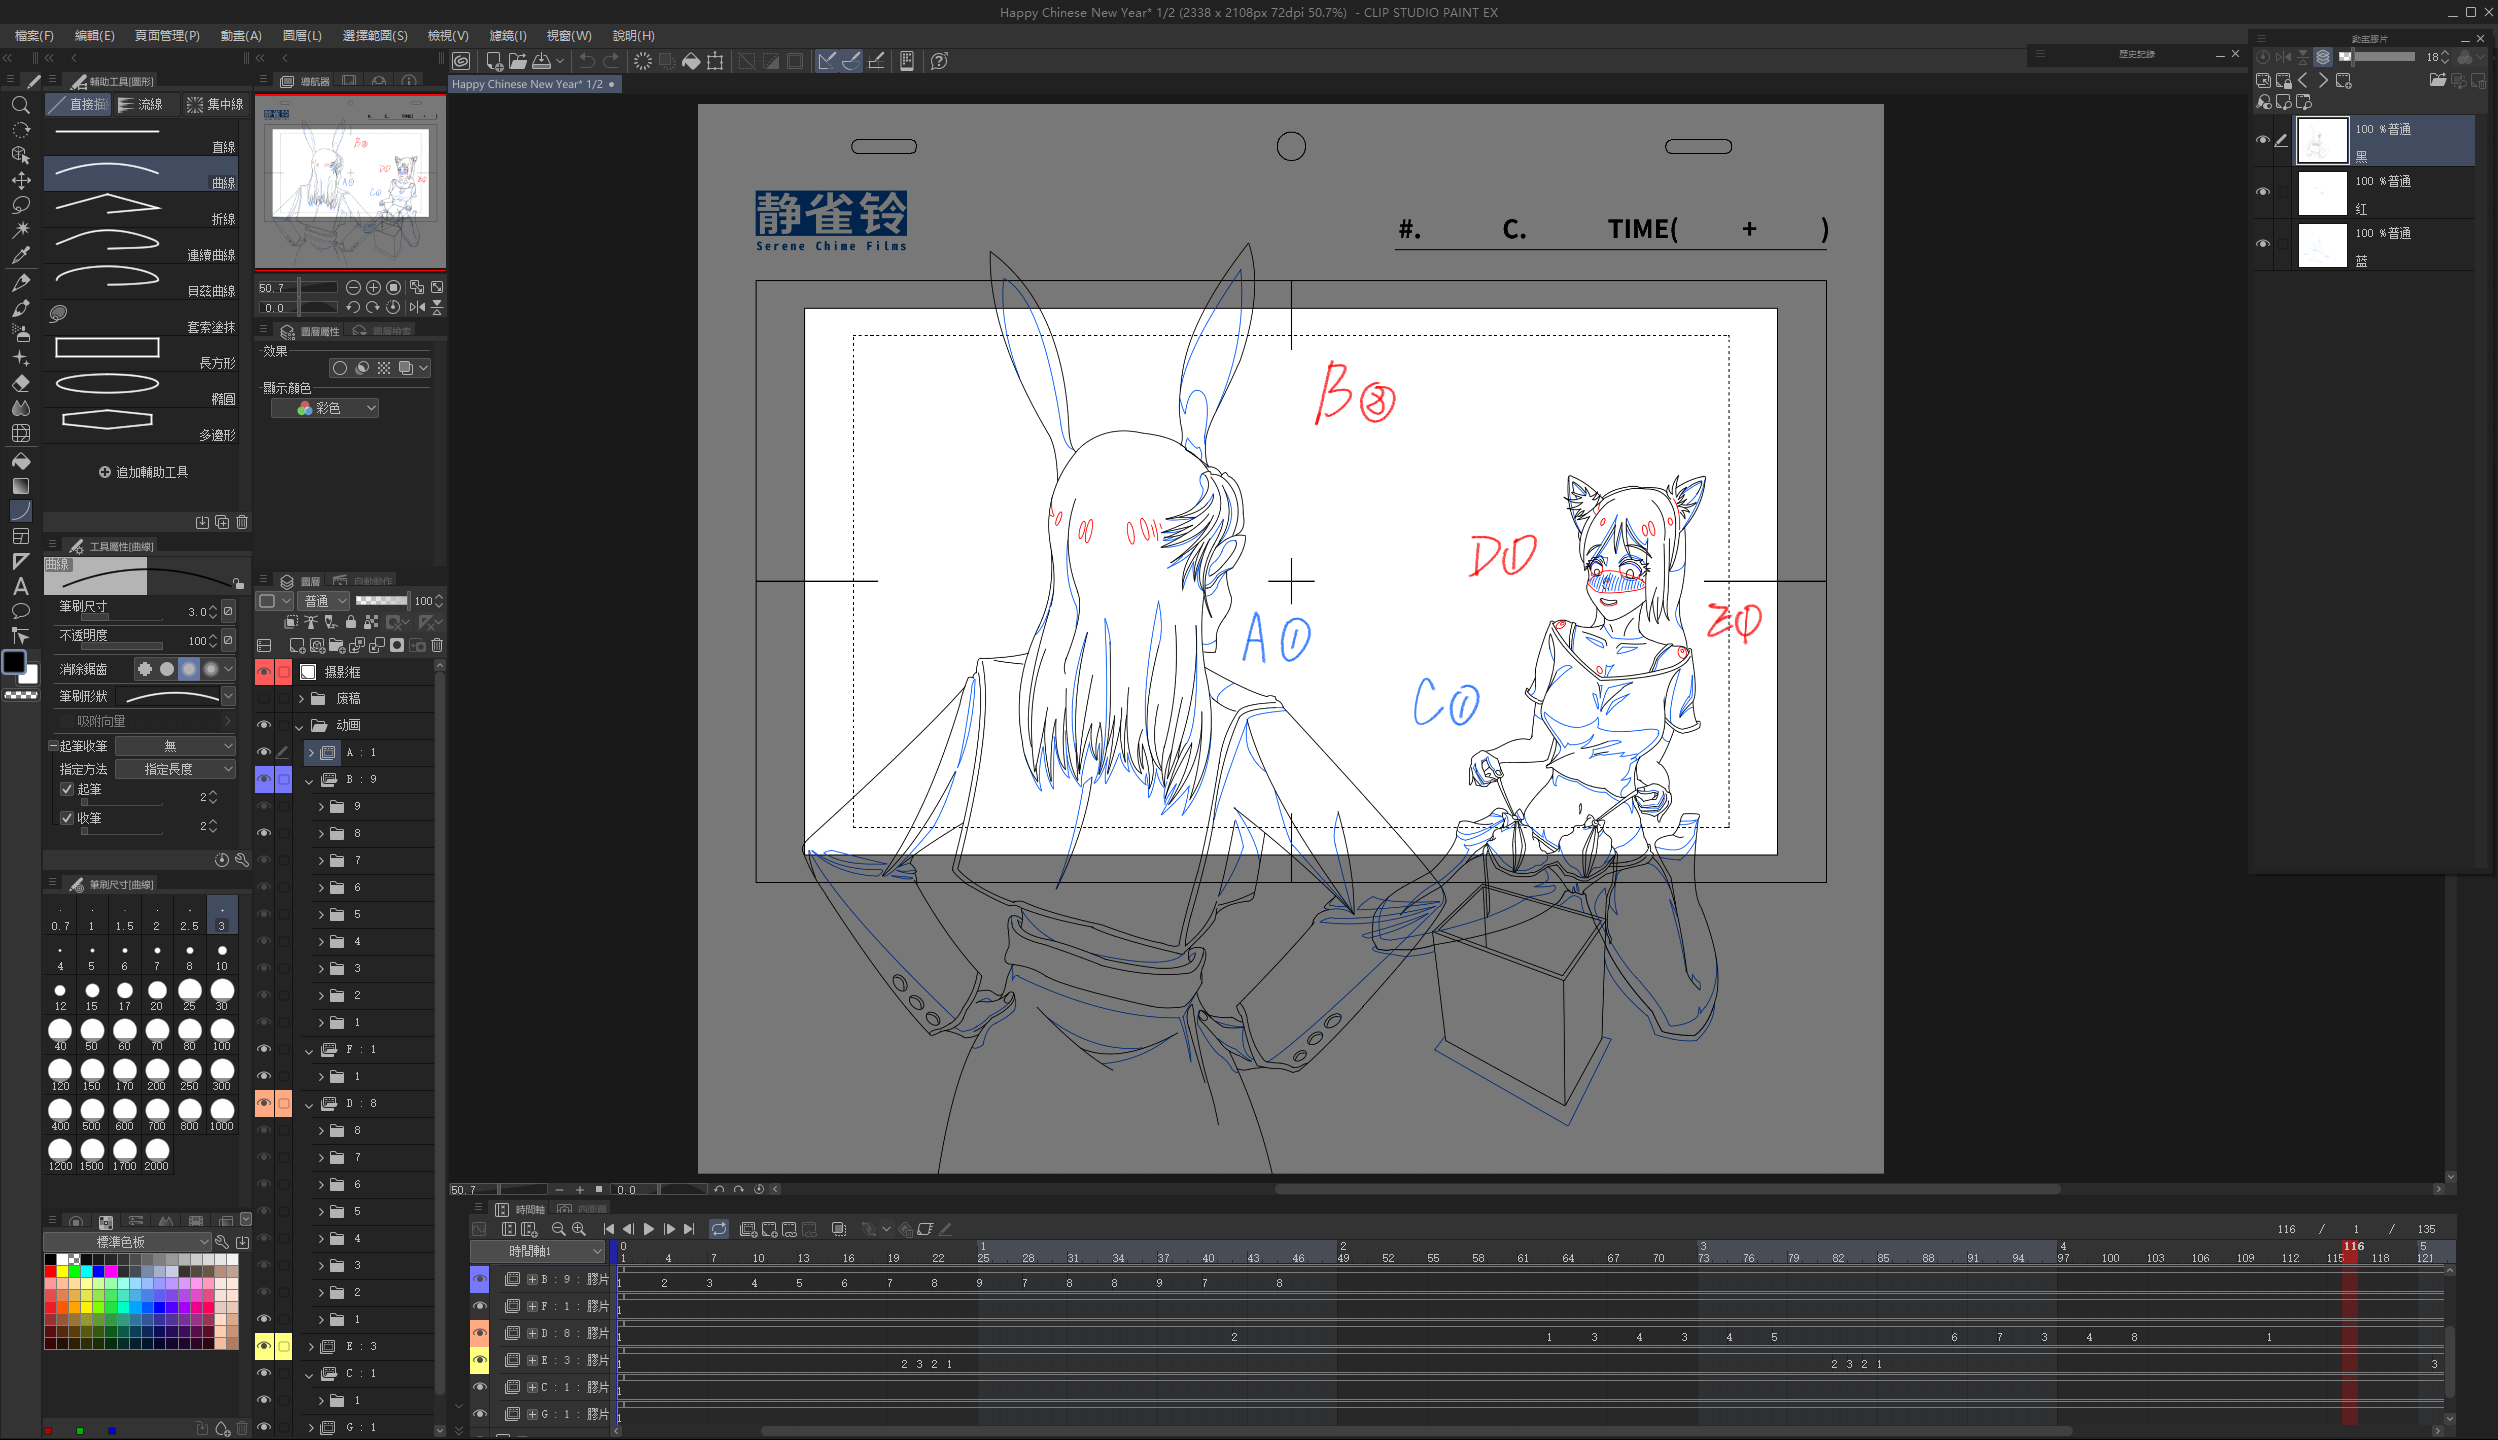
Task: Open the 圖層(L) menu
Action: (302, 36)
